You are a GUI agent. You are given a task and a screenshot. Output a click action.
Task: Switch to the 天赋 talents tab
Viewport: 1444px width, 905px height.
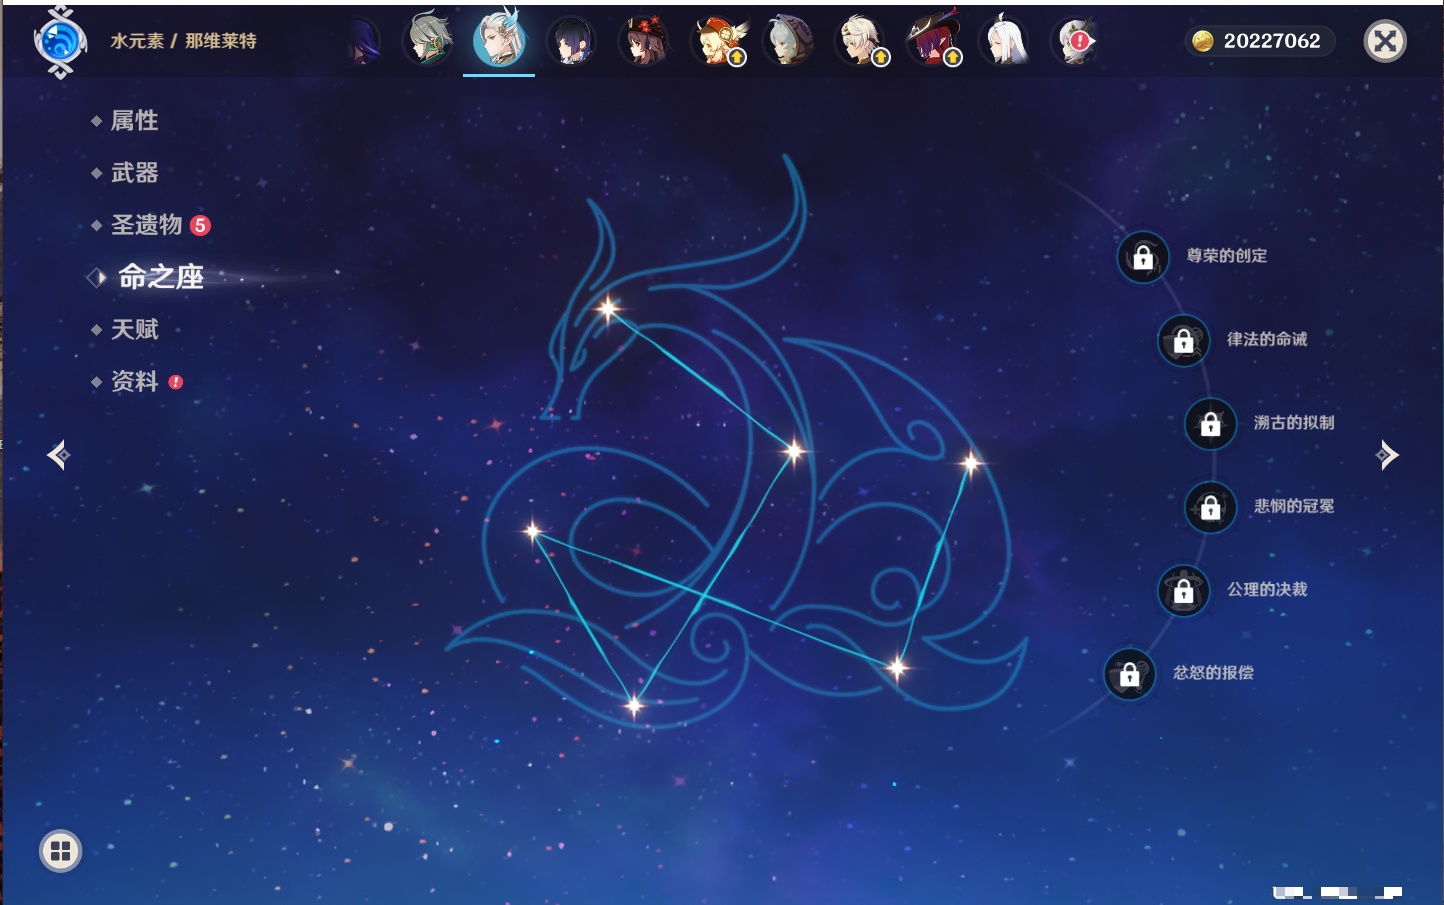coord(134,329)
